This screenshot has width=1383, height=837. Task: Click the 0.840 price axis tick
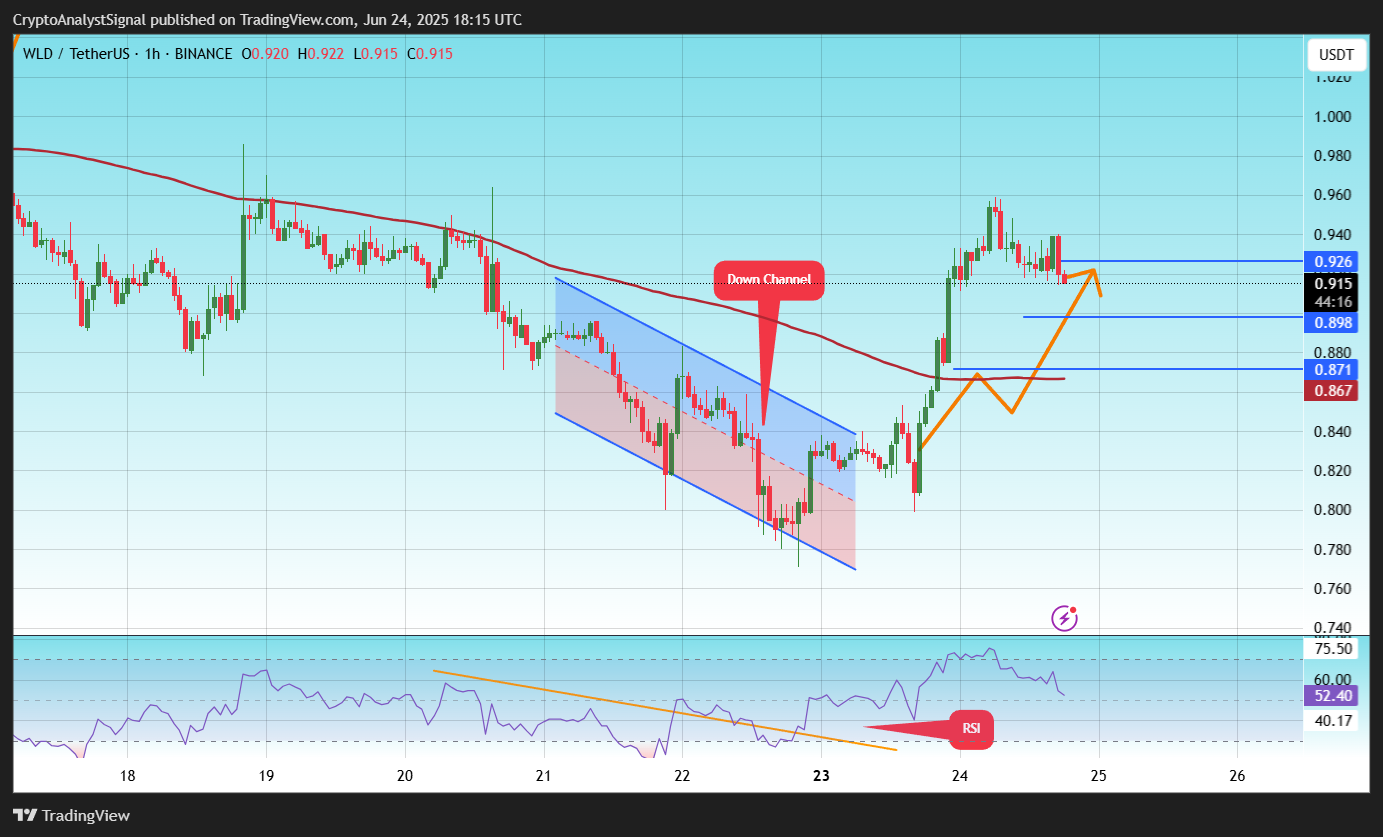[x=1334, y=431]
